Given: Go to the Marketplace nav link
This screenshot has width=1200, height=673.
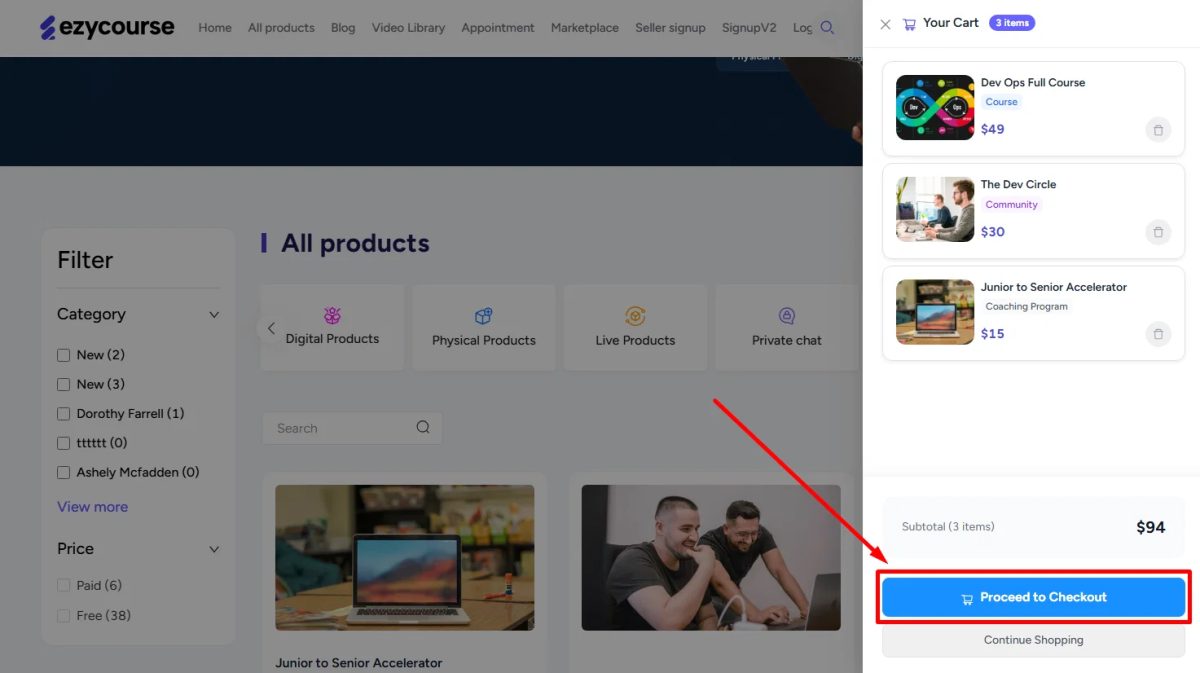Looking at the screenshot, I should click(x=585, y=28).
